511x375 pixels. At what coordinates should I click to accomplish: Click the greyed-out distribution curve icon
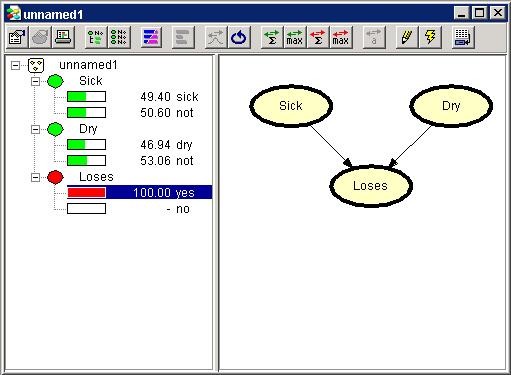[216, 37]
